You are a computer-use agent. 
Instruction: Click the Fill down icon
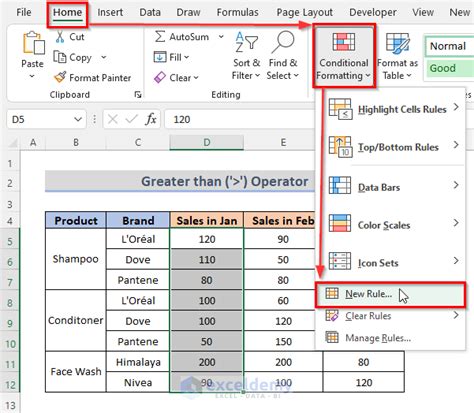tap(160, 57)
